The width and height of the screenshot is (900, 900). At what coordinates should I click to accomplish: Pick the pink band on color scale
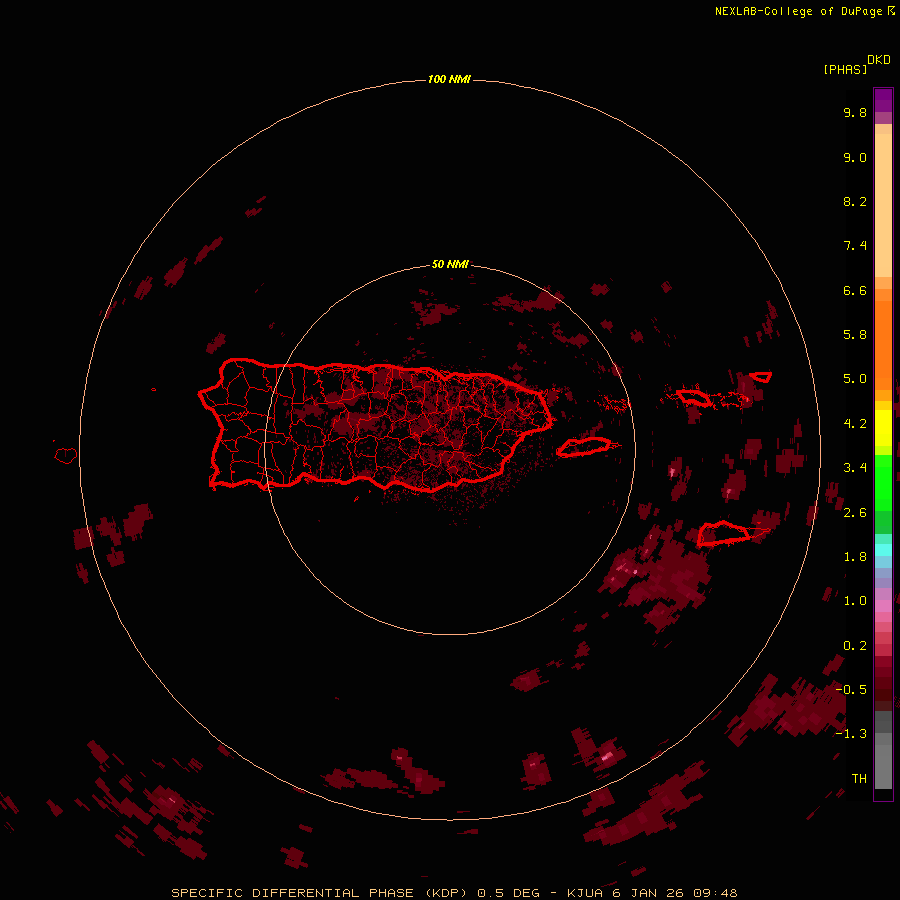click(x=883, y=606)
